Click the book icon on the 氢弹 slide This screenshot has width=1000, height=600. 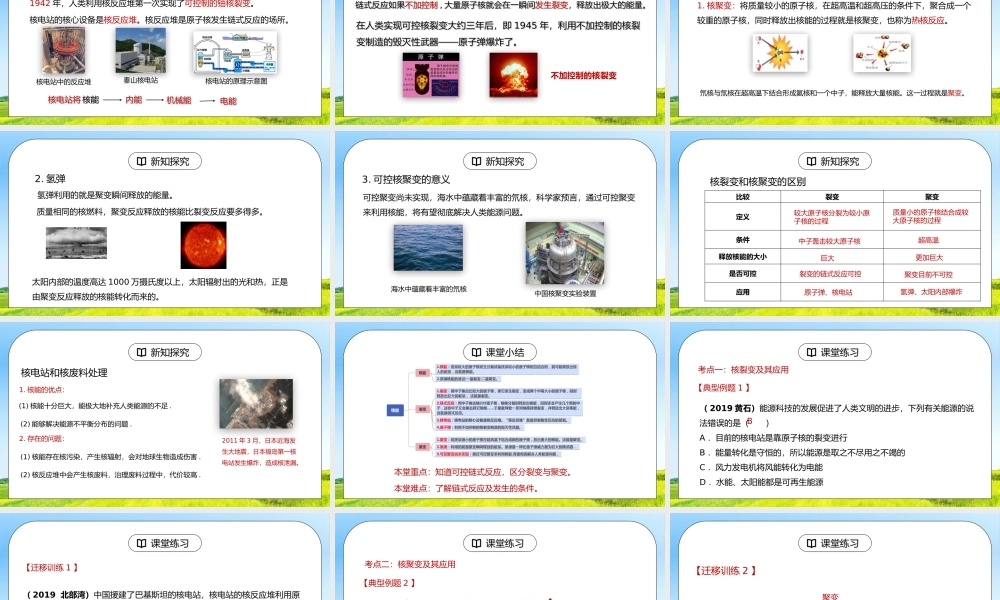coord(141,161)
